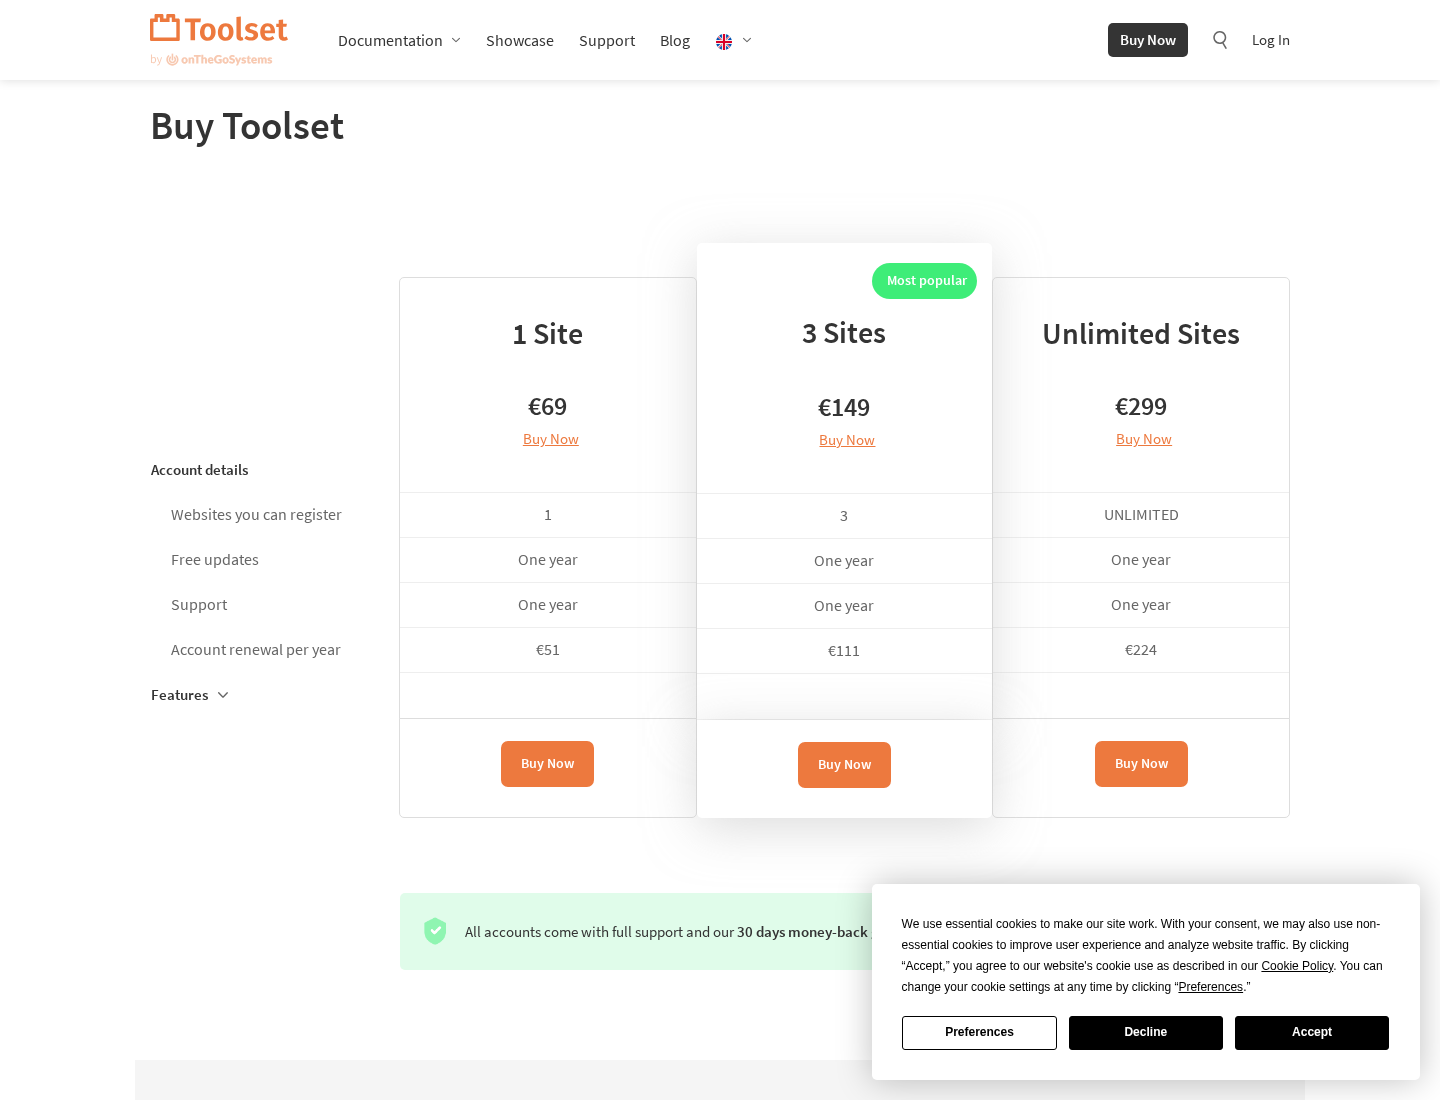Click orange Buy Now for Unlimited Sites

[x=1142, y=764]
